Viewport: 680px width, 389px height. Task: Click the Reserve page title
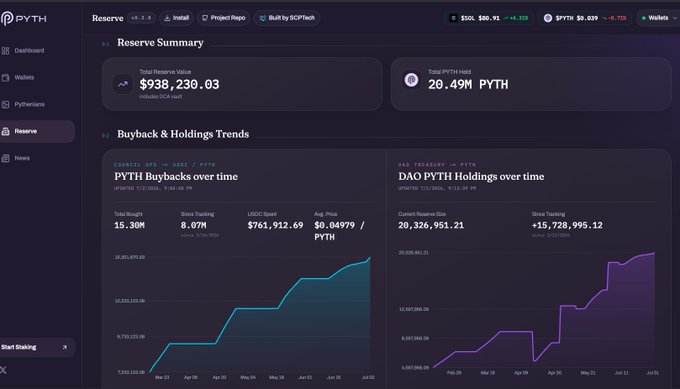point(108,18)
